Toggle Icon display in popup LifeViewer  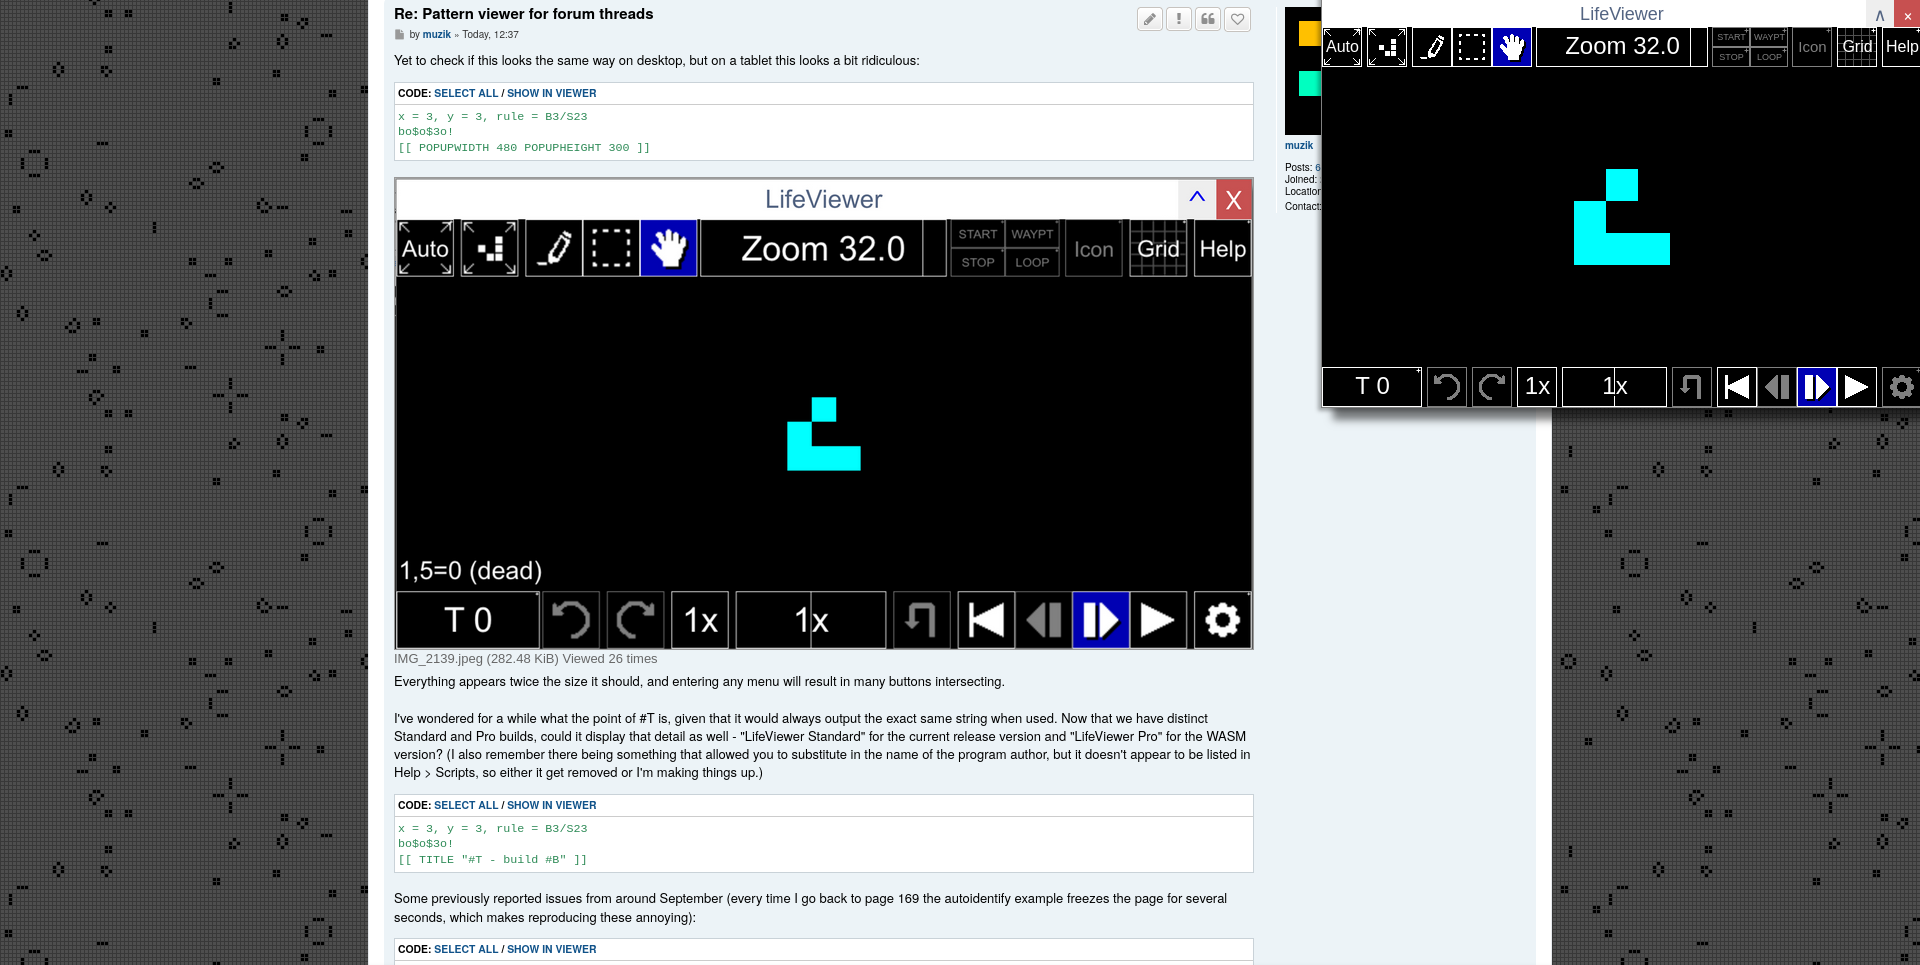[x=1812, y=47]
